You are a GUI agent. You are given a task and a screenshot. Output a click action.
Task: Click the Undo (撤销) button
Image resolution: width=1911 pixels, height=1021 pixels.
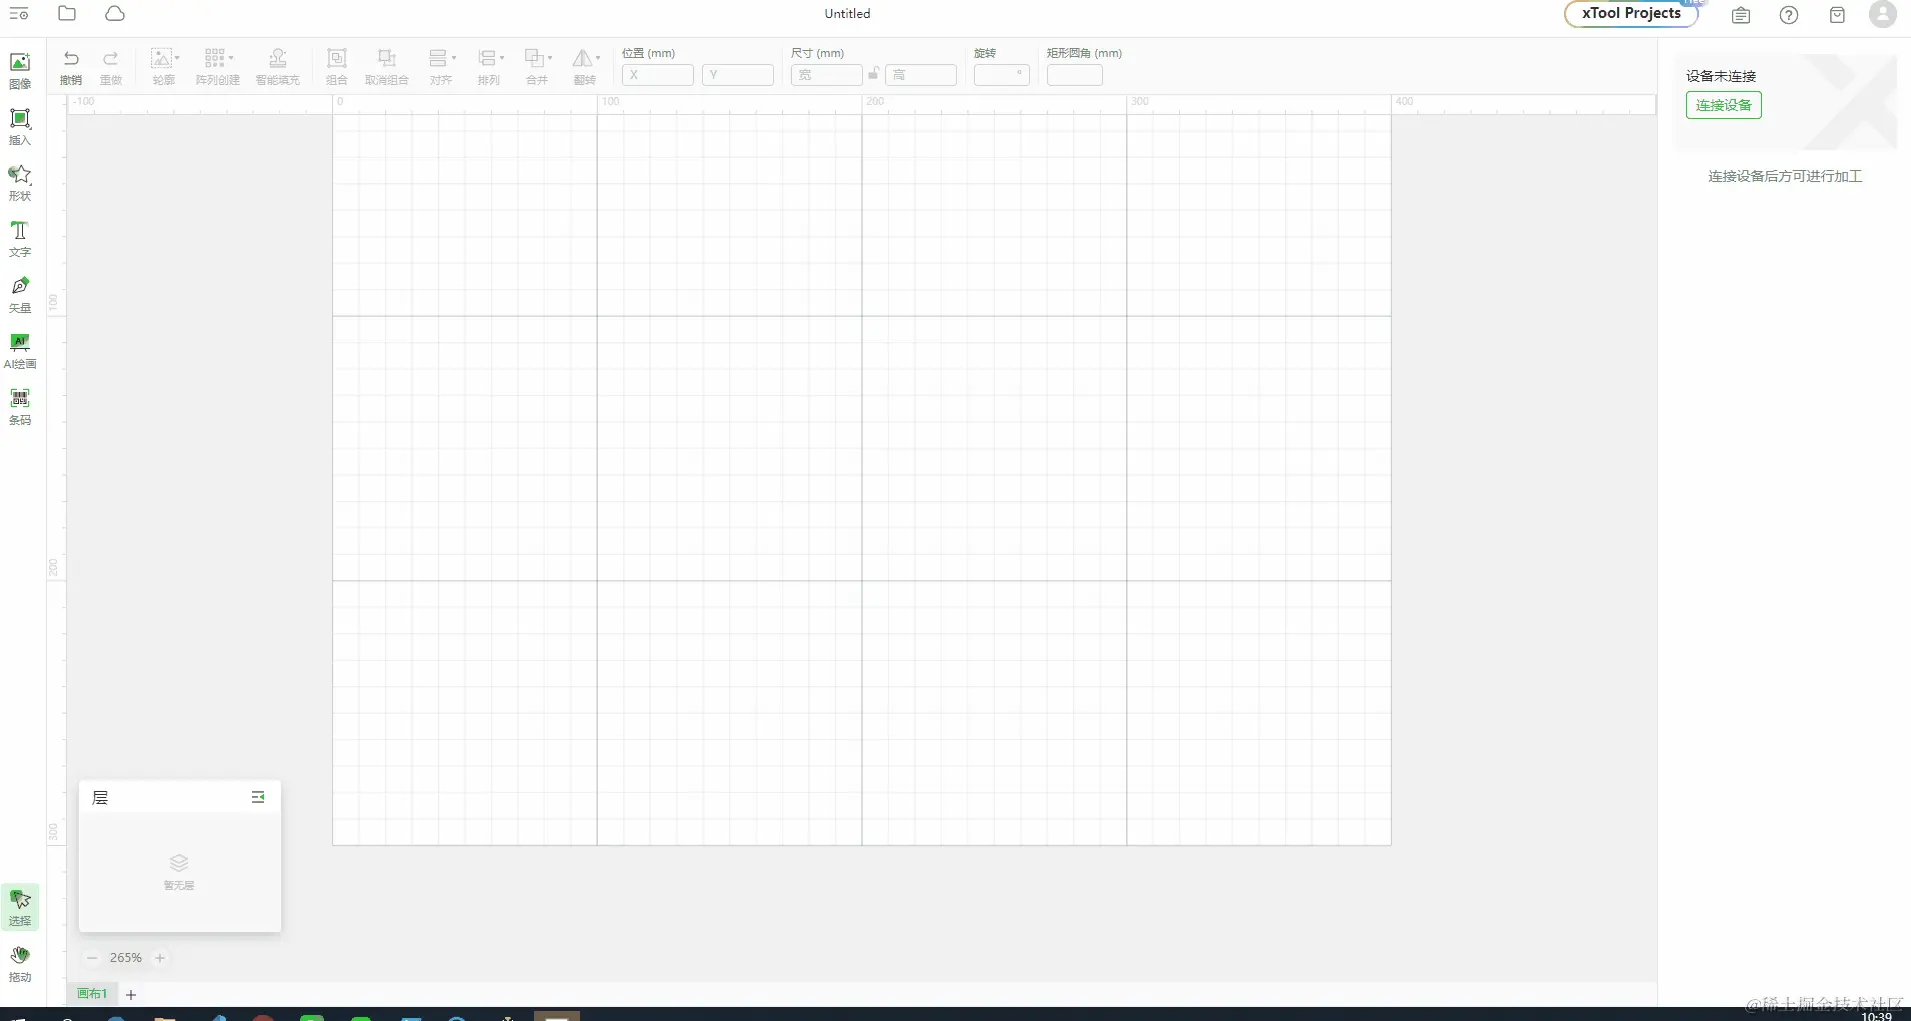click(x=71, y=66)
